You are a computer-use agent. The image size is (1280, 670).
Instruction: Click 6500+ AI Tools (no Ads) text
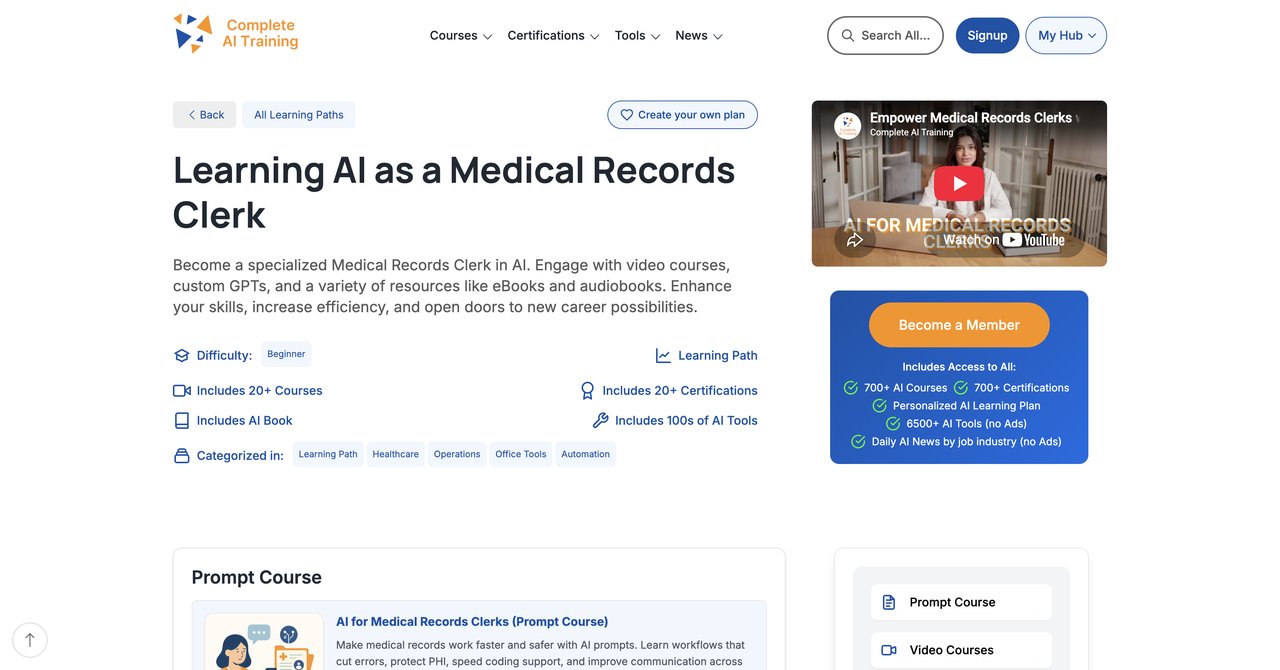pos(966,424)
